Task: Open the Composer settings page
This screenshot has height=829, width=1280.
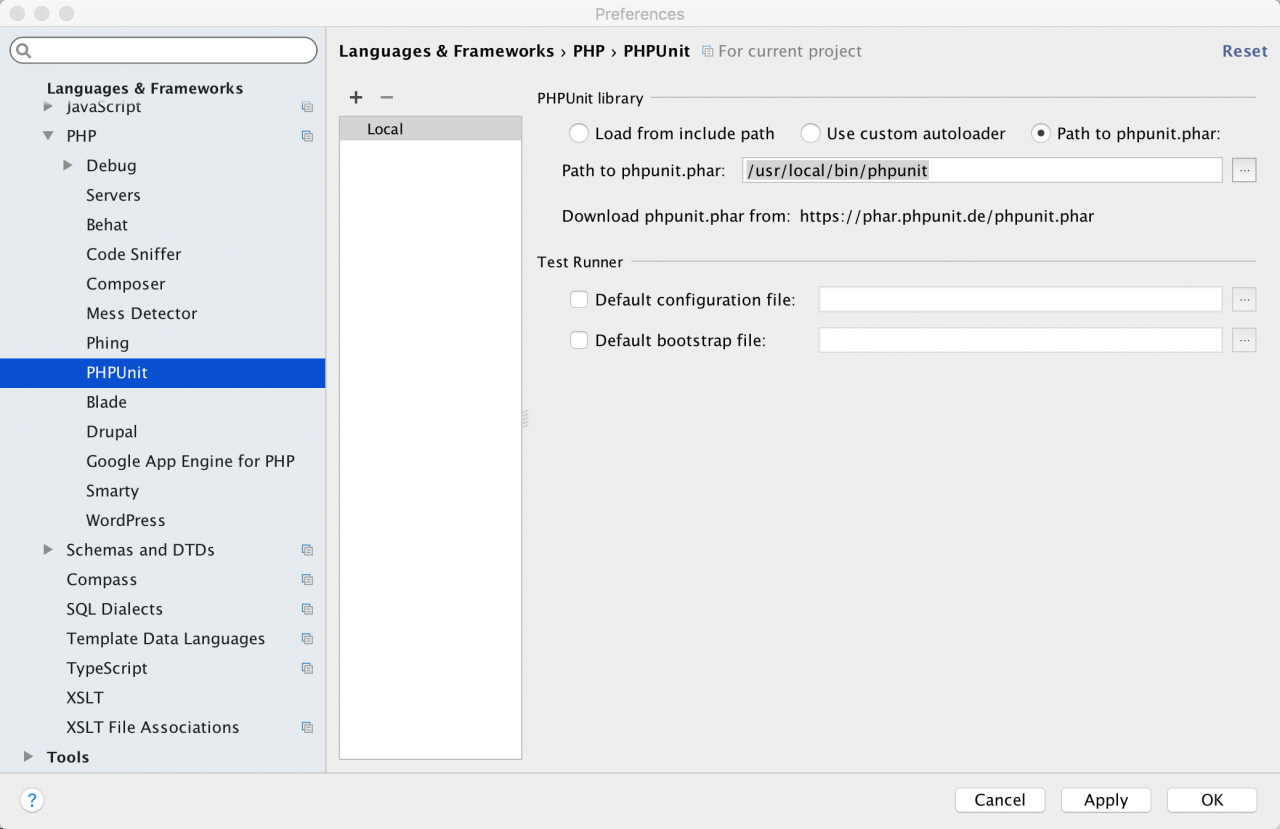Action: pyautogui.click(x=126, y=284)
